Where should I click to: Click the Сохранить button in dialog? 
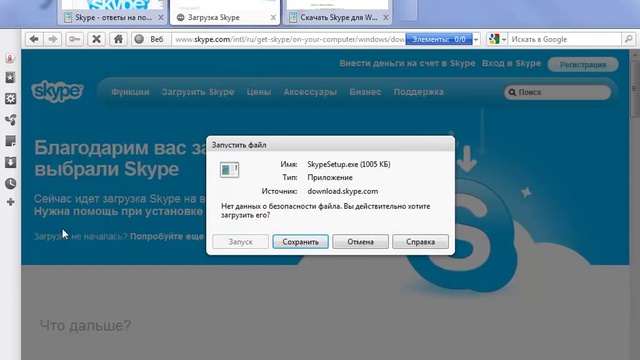click(x=300, y=242)
